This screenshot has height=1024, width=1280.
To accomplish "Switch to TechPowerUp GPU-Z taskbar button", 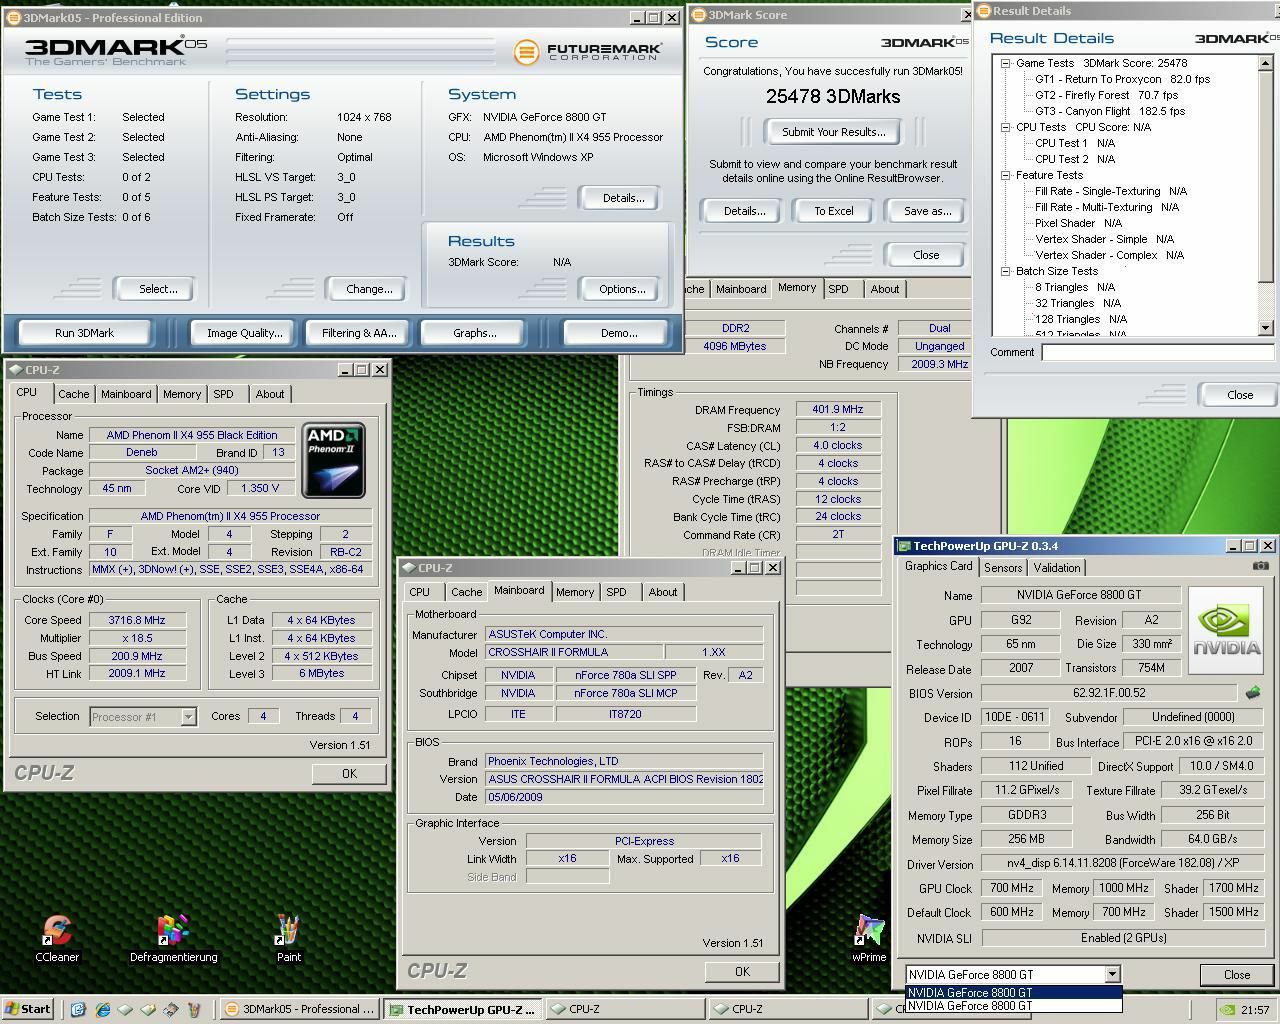I will [x=463, y=1009].
